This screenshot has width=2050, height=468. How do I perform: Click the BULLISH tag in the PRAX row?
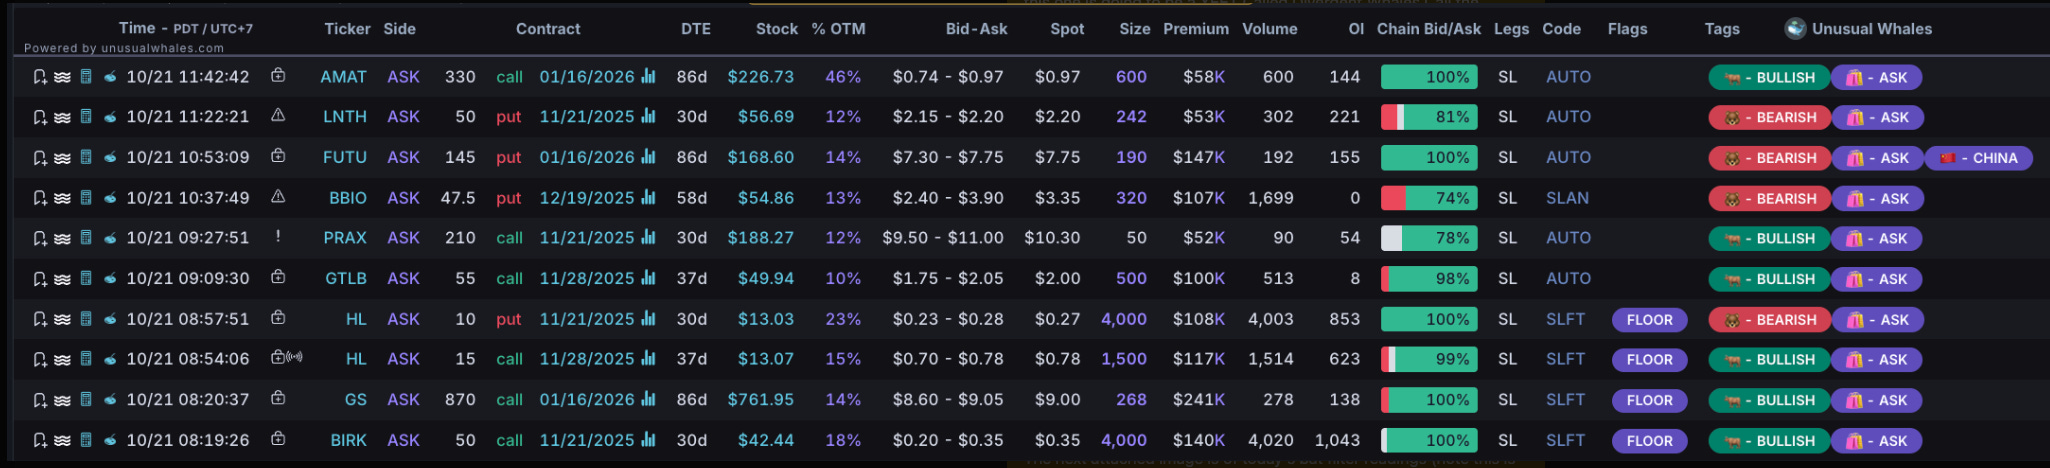click(x=1769, y=239)
